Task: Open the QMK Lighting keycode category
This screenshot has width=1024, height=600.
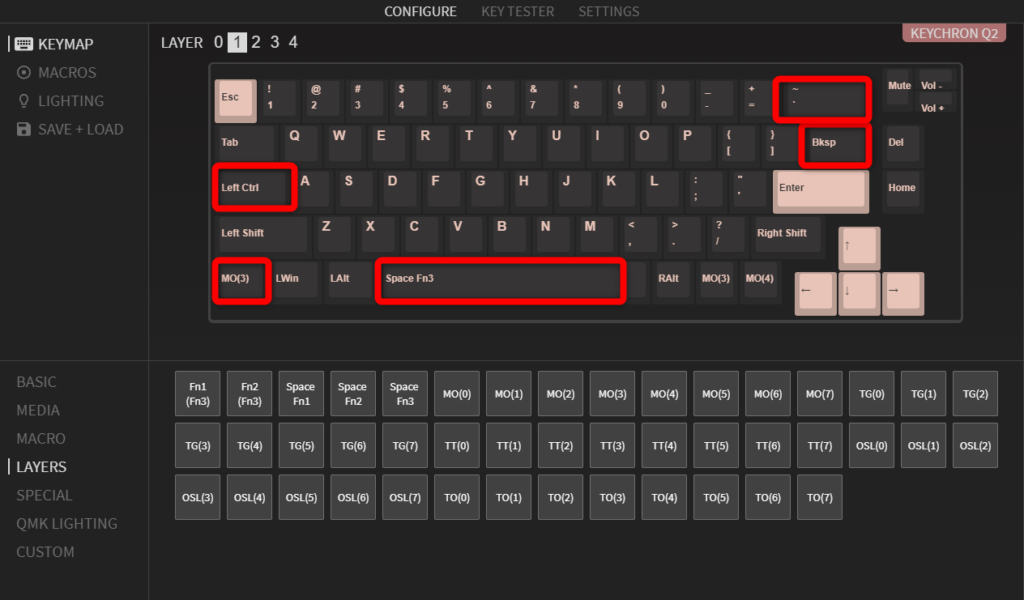Action: 67,524
